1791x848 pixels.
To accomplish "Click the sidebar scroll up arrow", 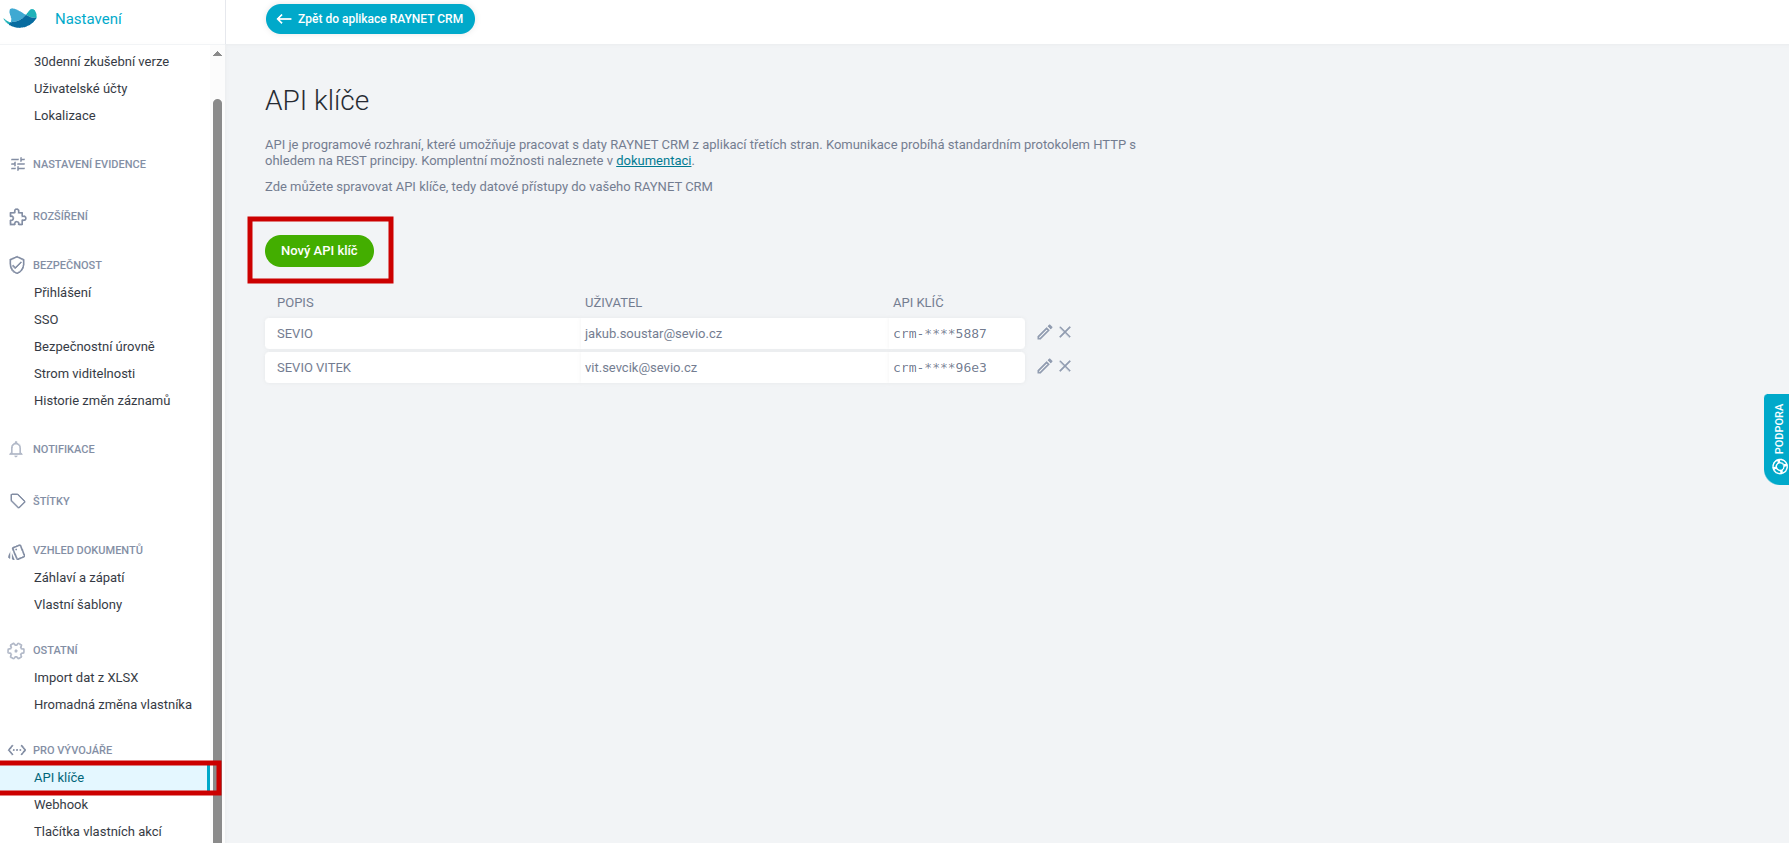I will pyautogui.click(x=217, y=54).
